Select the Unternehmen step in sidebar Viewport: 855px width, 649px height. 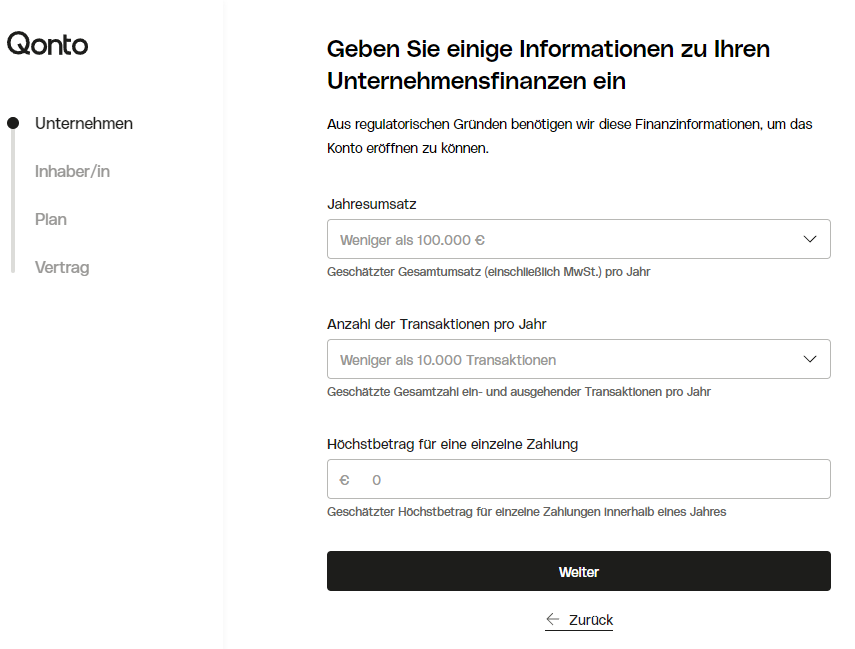tap(84, 123)
